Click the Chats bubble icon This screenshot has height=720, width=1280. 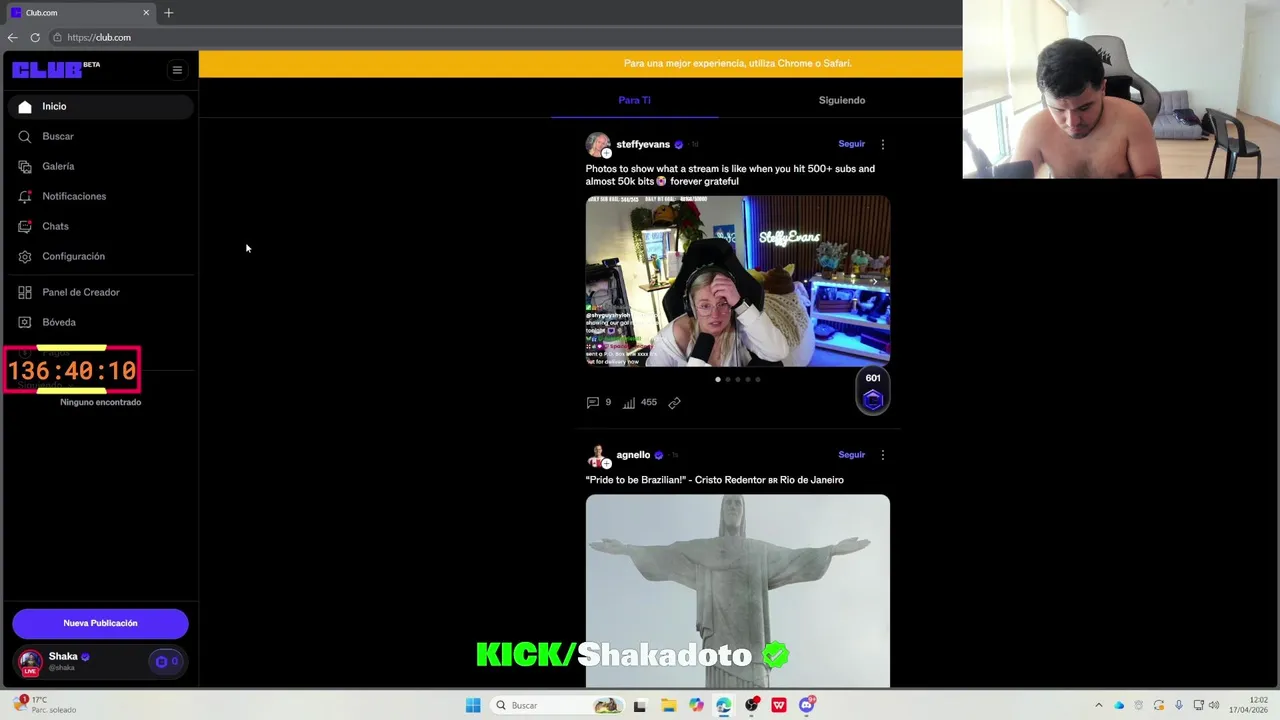click(x=25, y=226)
